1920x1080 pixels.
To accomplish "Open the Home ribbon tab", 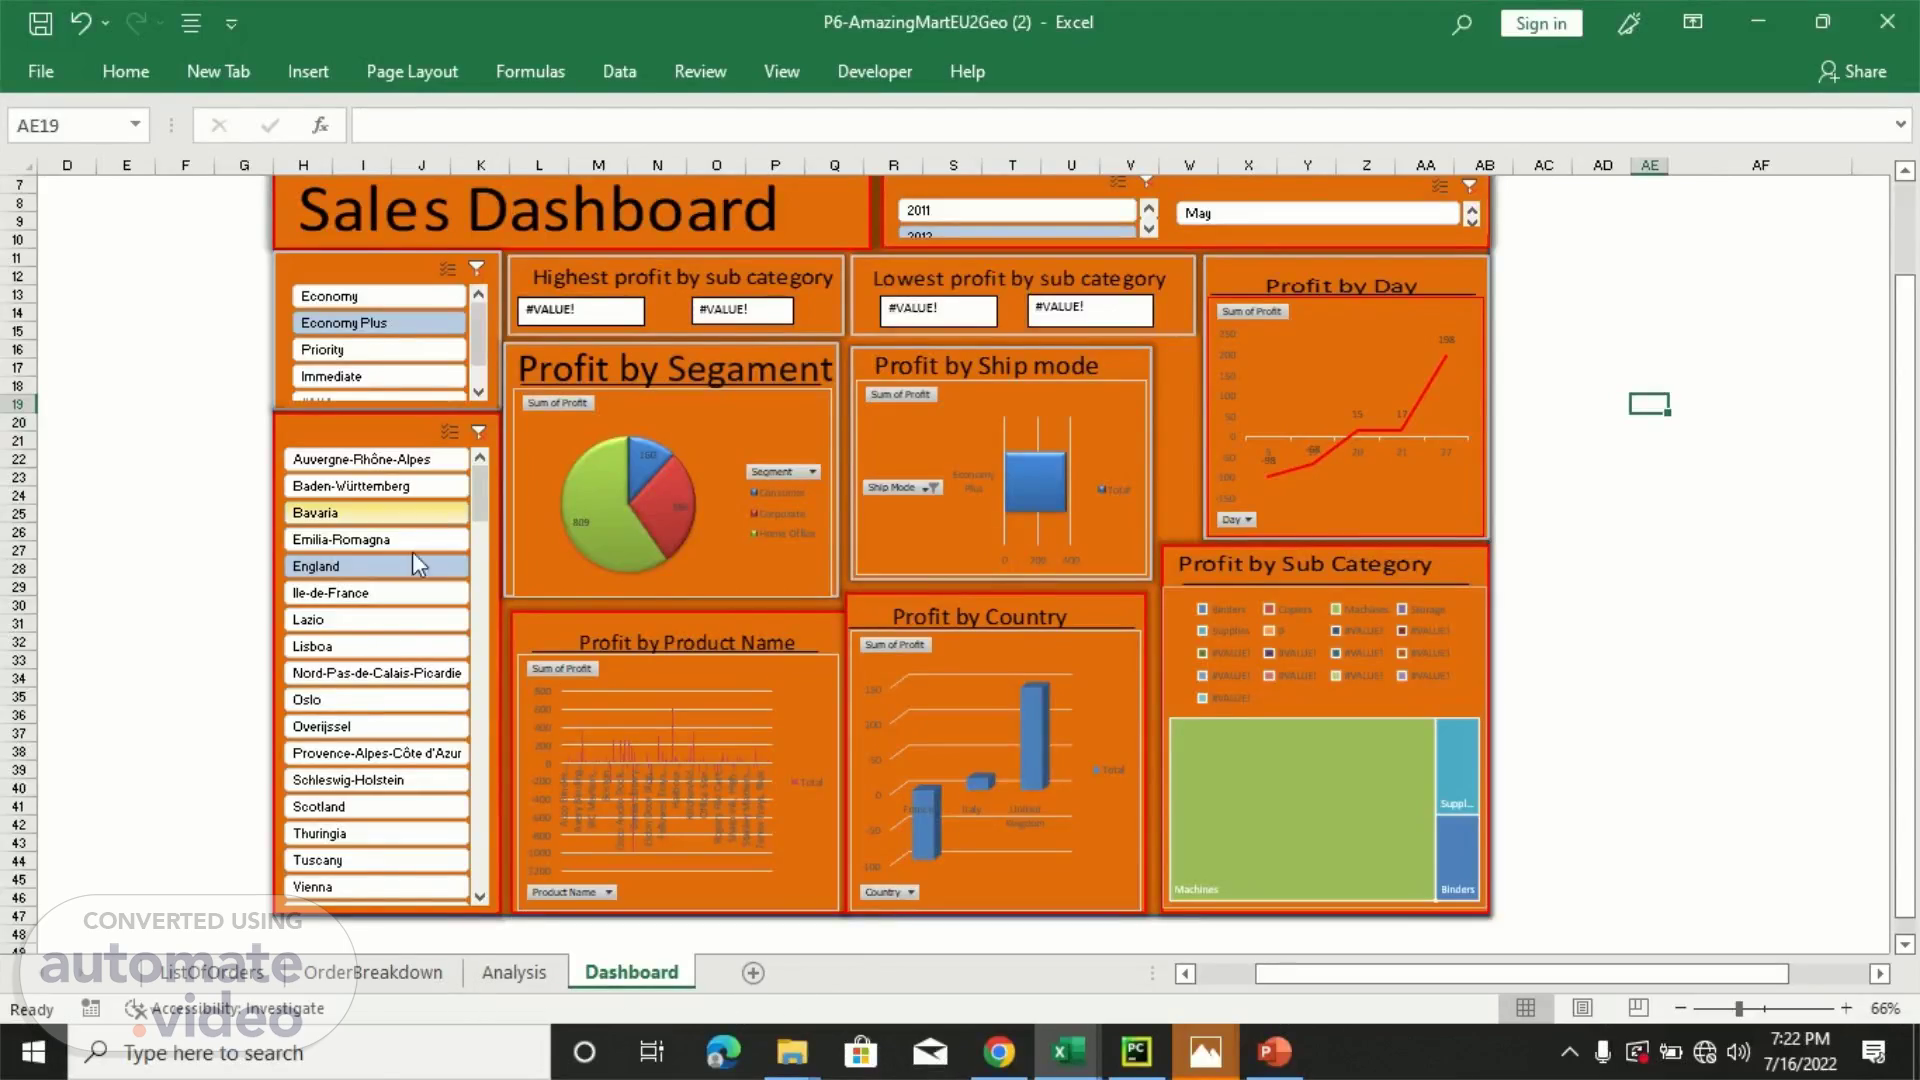I will [125, 71].
